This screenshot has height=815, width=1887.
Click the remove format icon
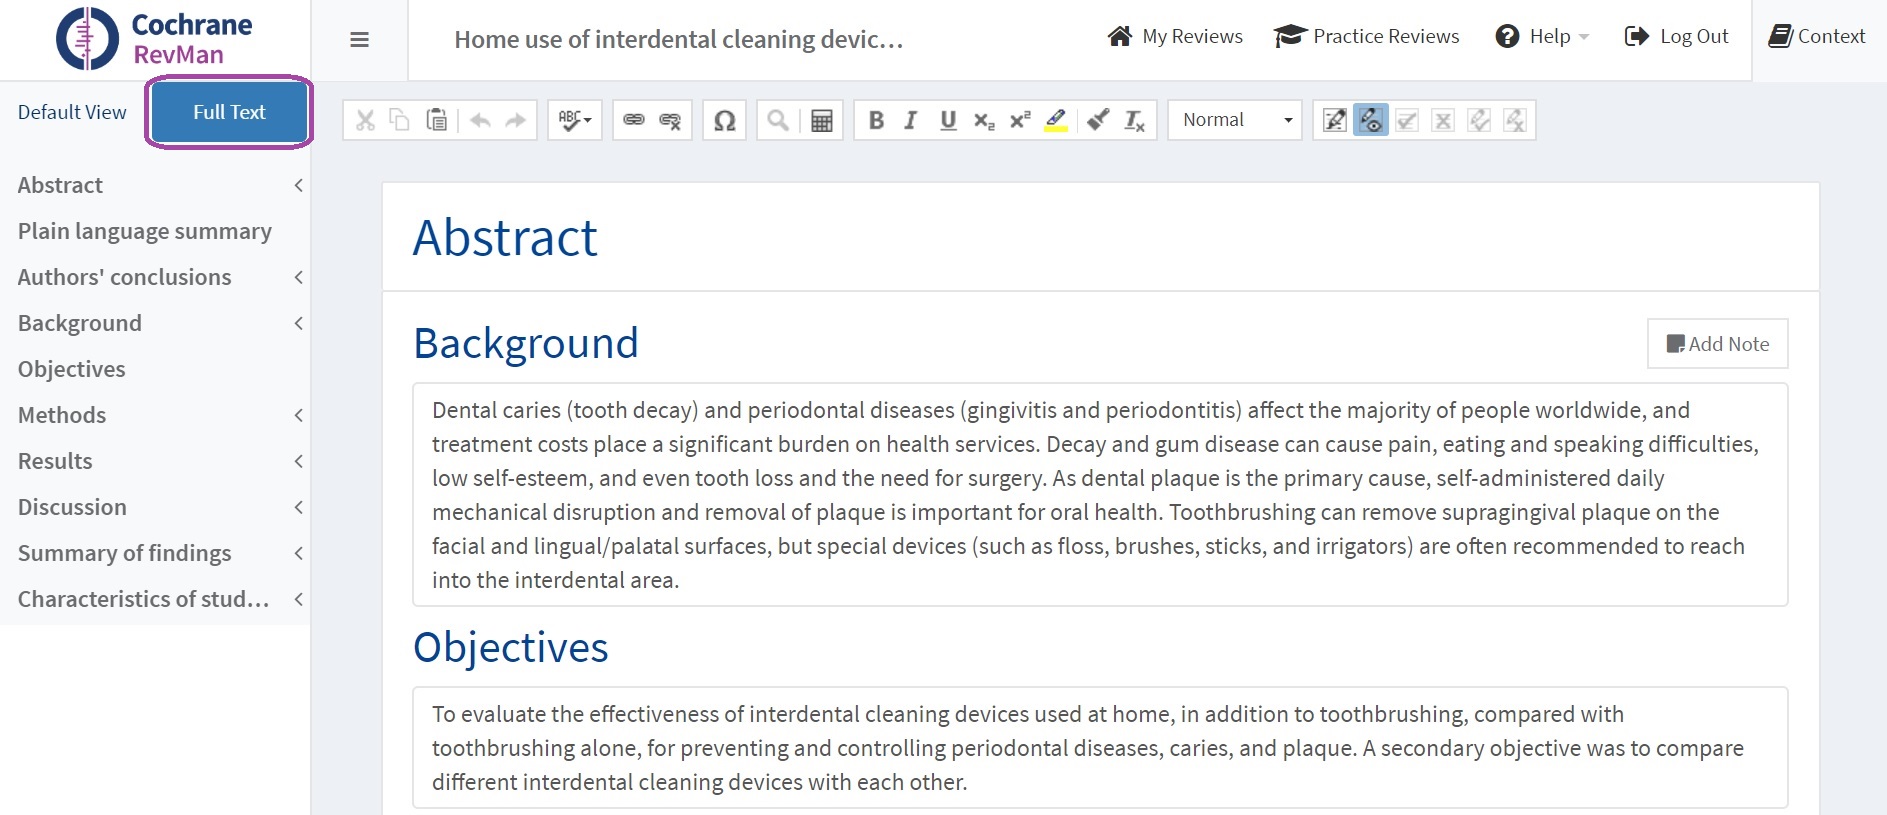(x=1134, y=121)
